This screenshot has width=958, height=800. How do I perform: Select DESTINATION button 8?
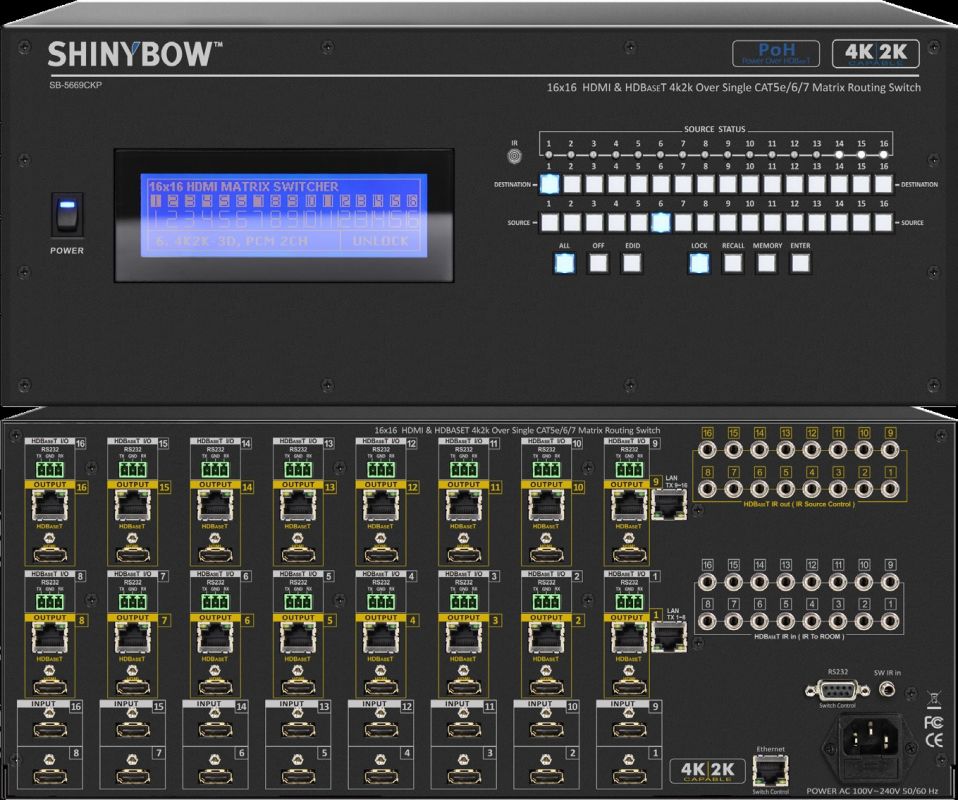[706, 184]
